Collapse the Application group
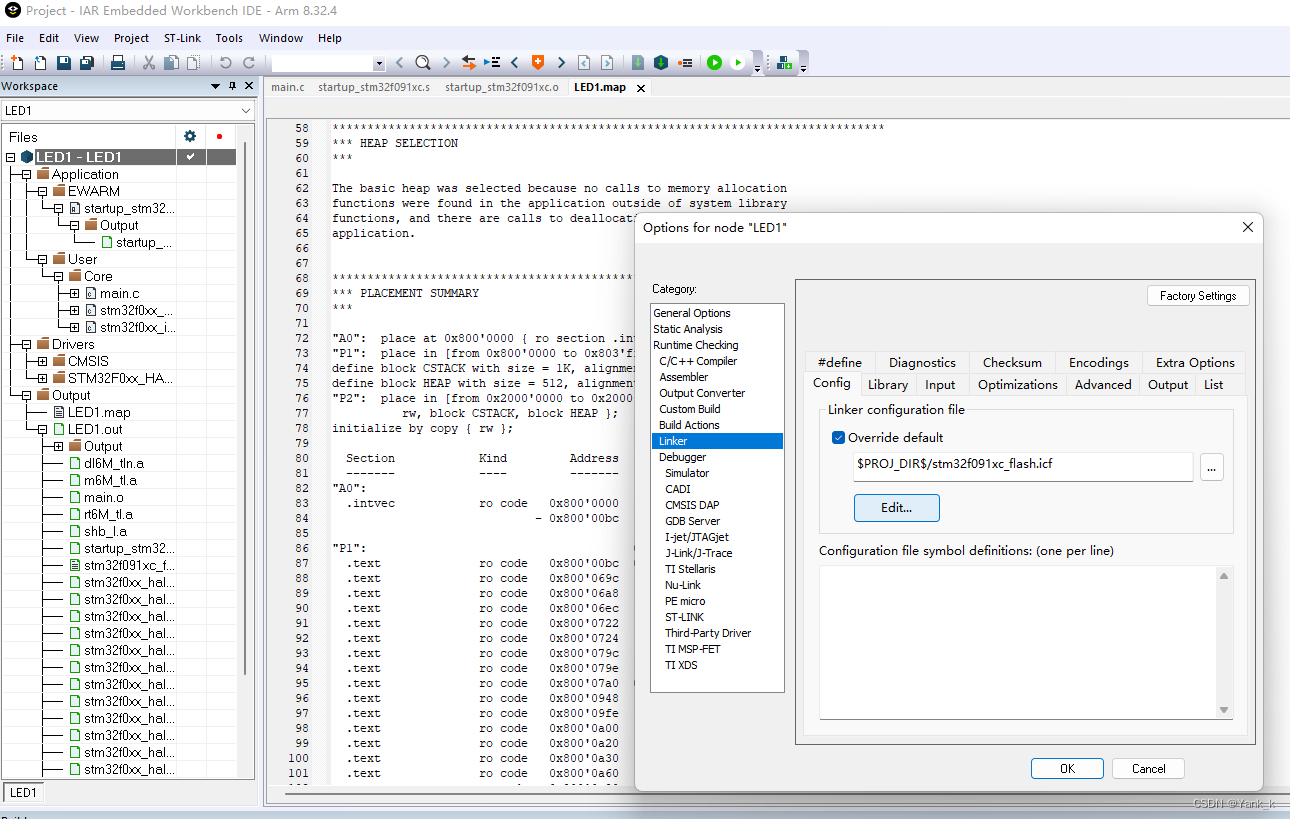The width and height of the screenshot is (1290, 819). 27,174
